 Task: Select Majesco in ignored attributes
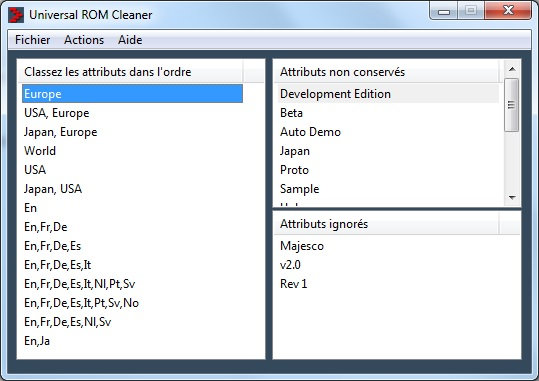[x=388, y=246]
